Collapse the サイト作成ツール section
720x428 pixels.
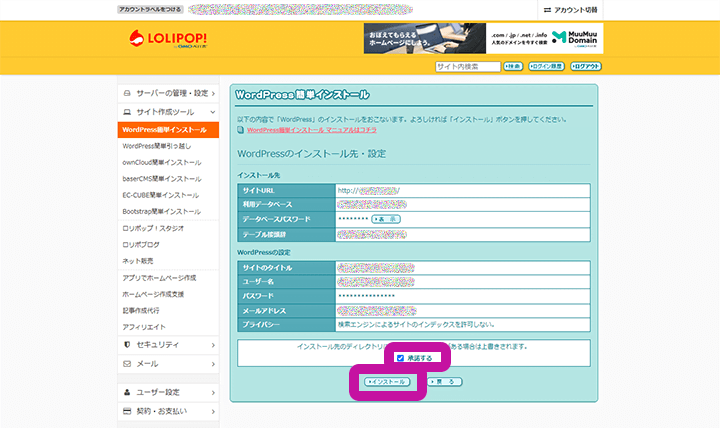click(x=167, y=112)
